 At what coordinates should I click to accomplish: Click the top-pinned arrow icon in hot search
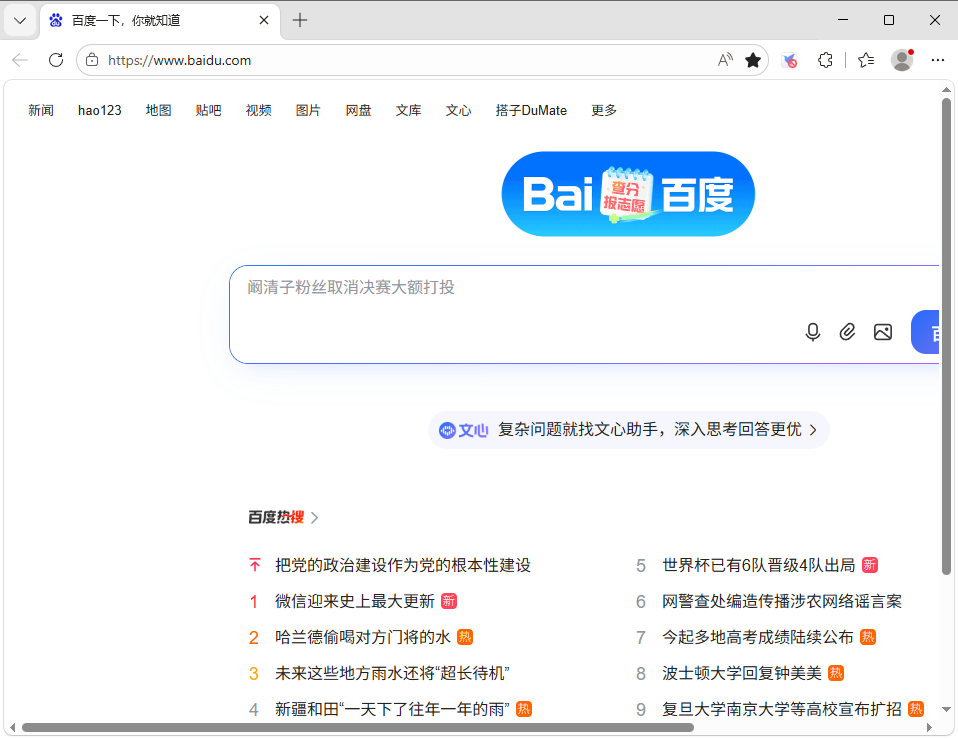pos(255,565)
